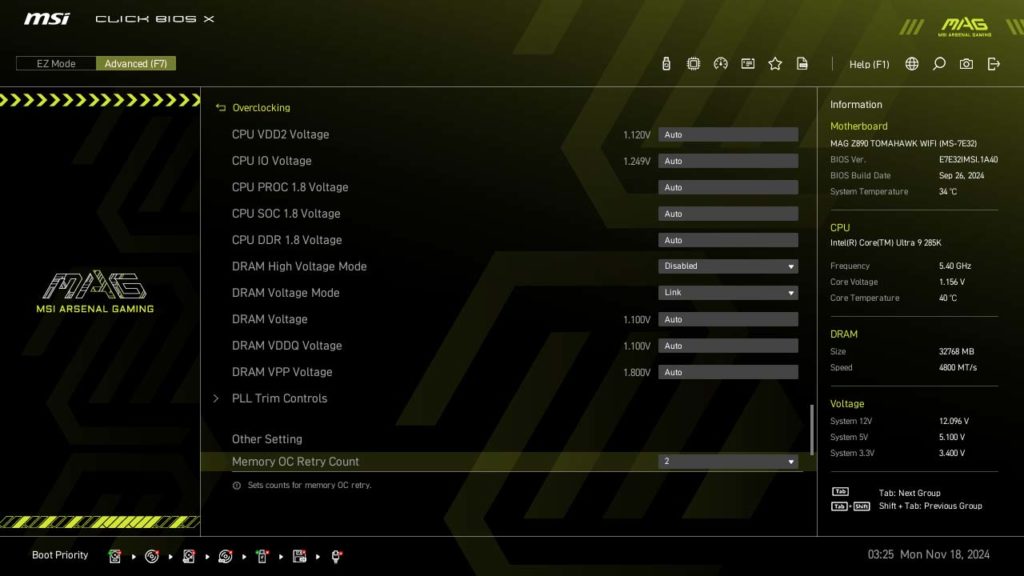Screen dimensions: 1024x576
Task: Click the DRAM speed 4800 MT/s value
Action: [957, 368]
